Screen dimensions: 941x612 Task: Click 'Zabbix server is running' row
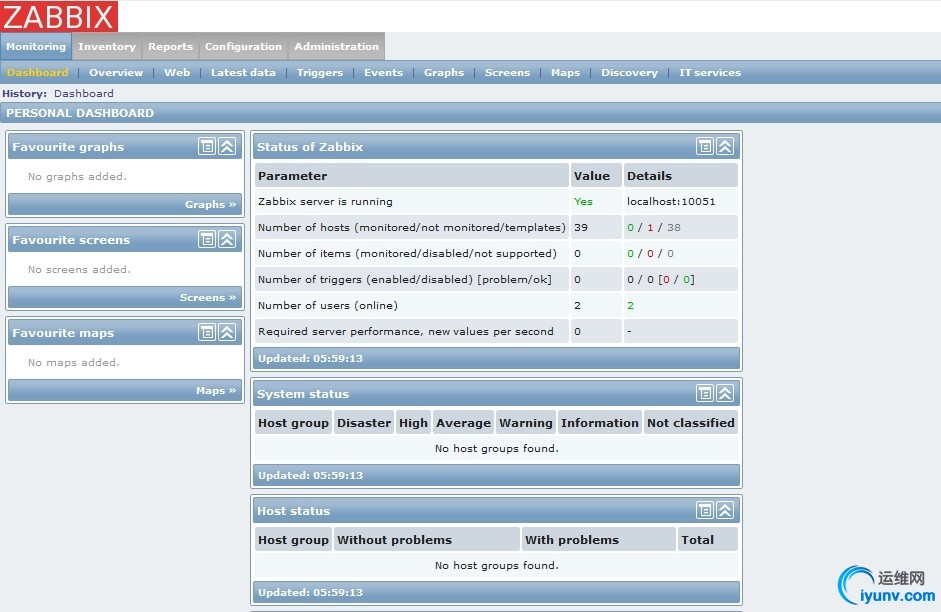496,202
